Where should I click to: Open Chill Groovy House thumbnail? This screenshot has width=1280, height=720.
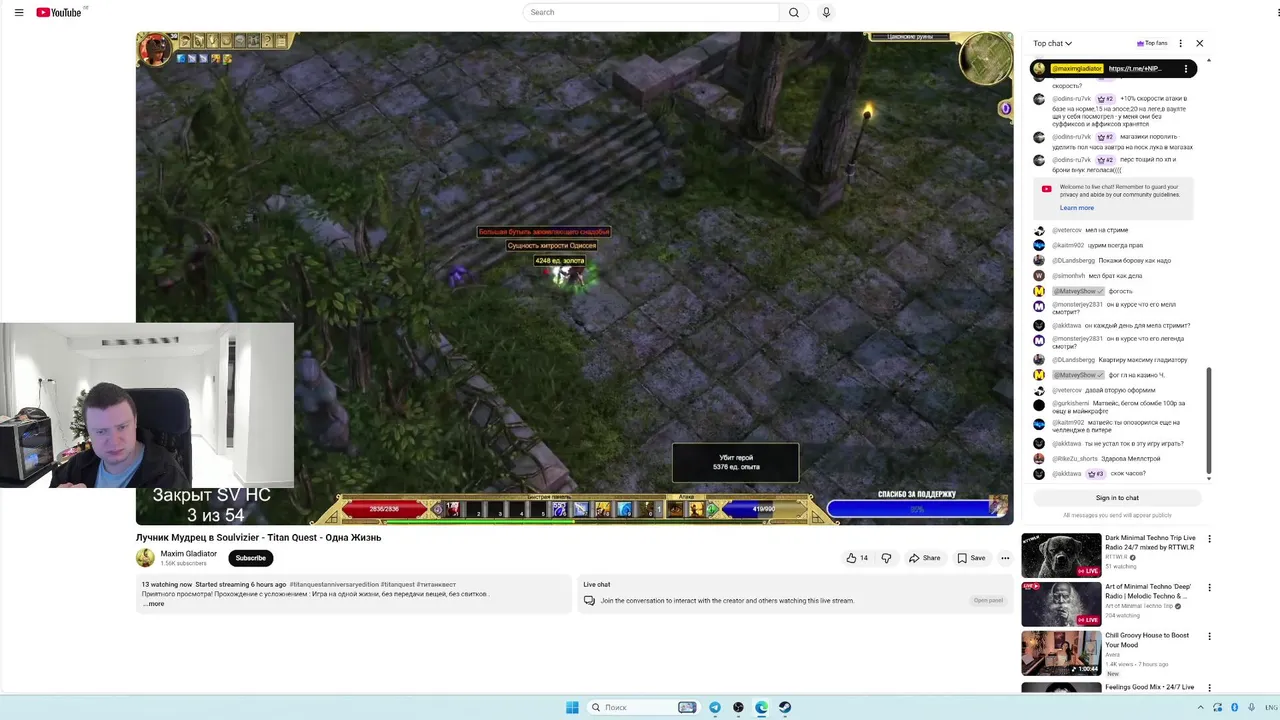(1061, 653)
